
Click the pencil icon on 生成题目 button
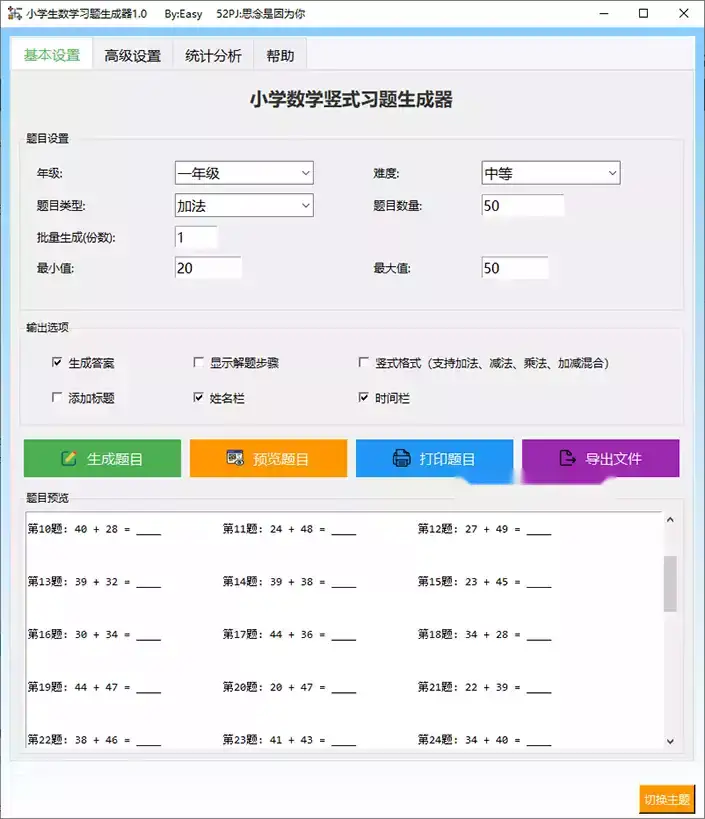[69, 459]
